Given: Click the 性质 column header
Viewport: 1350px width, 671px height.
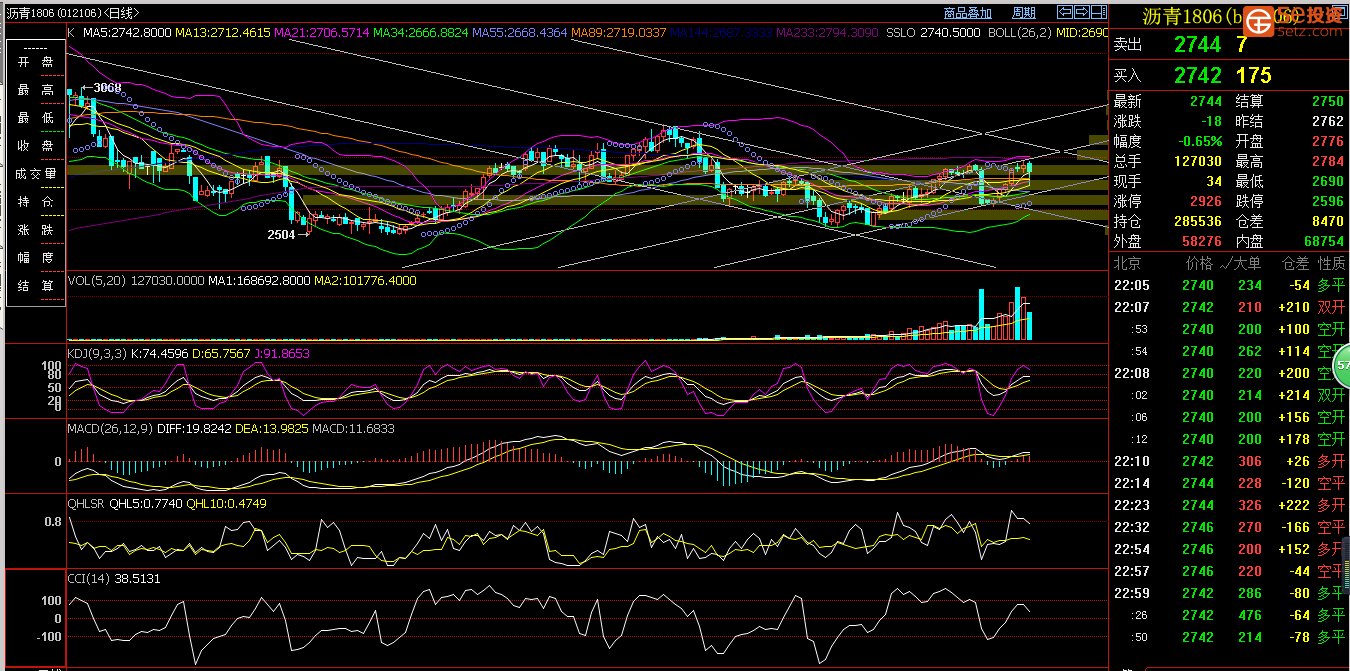Looking at the screenshot, I should pos(1331,264).
